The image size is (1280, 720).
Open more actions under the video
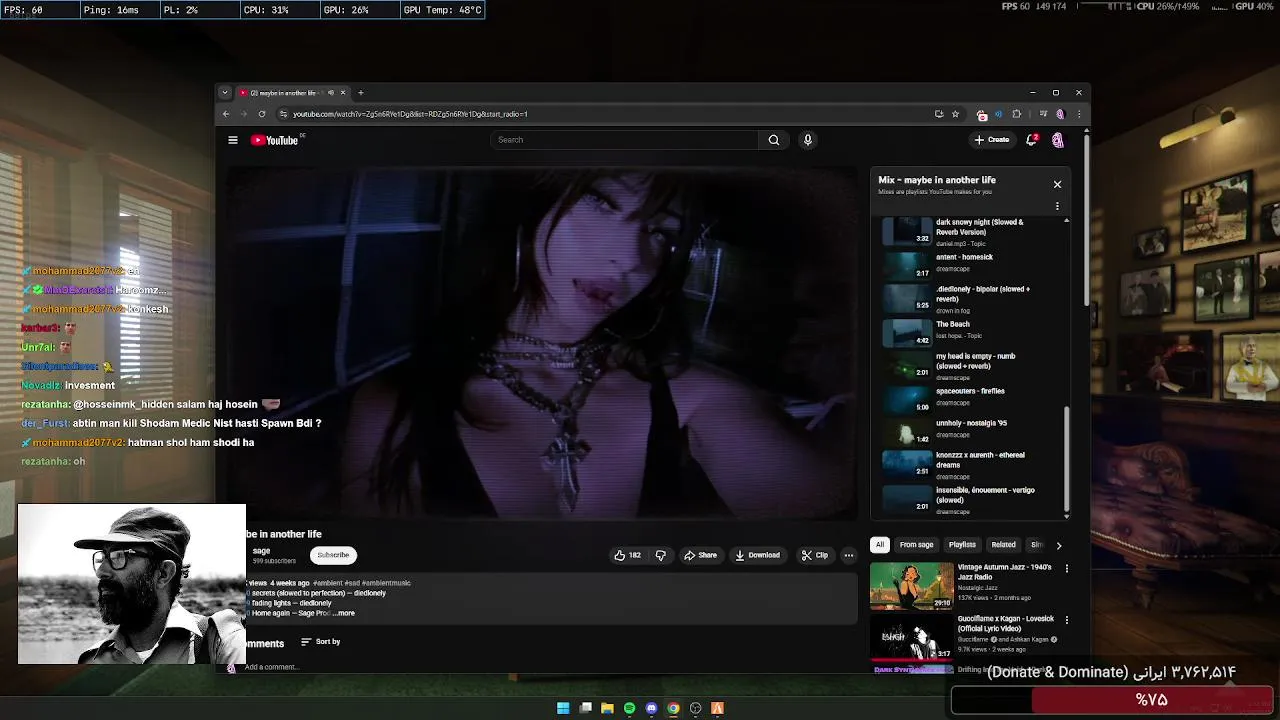(848, 555)
